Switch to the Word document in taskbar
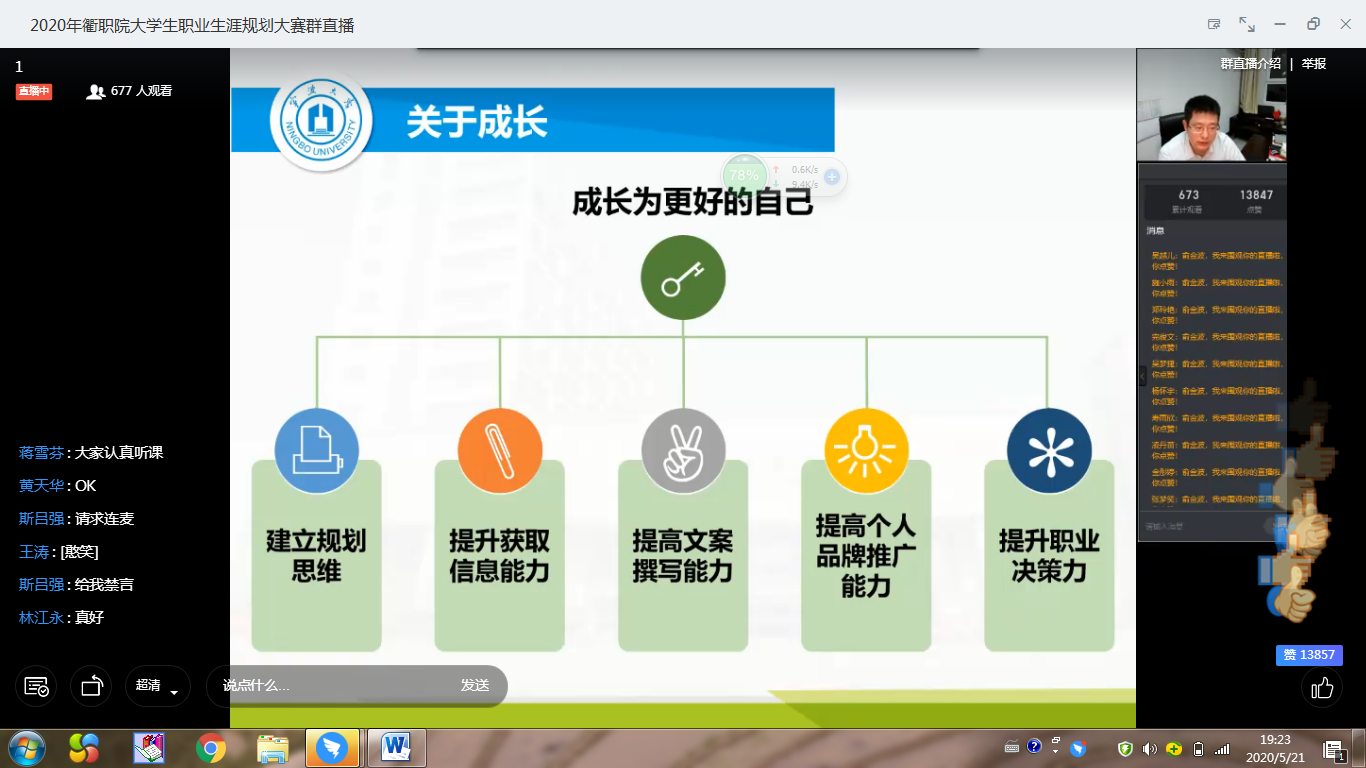 397,747
